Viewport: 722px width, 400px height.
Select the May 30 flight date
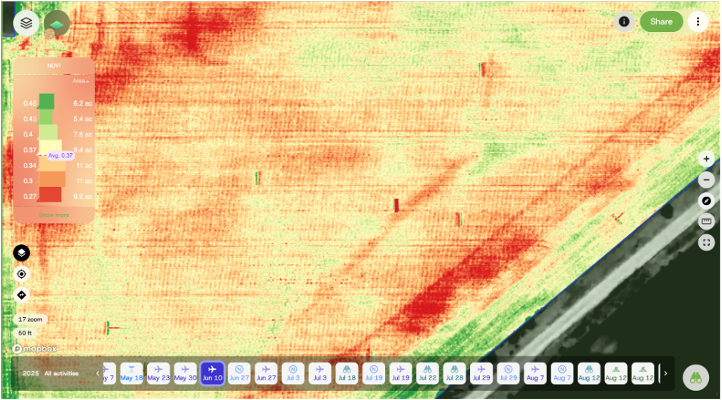[185, 373]
